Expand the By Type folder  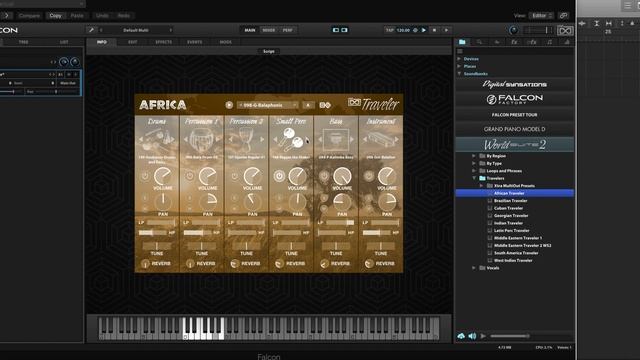click(474, 163)
